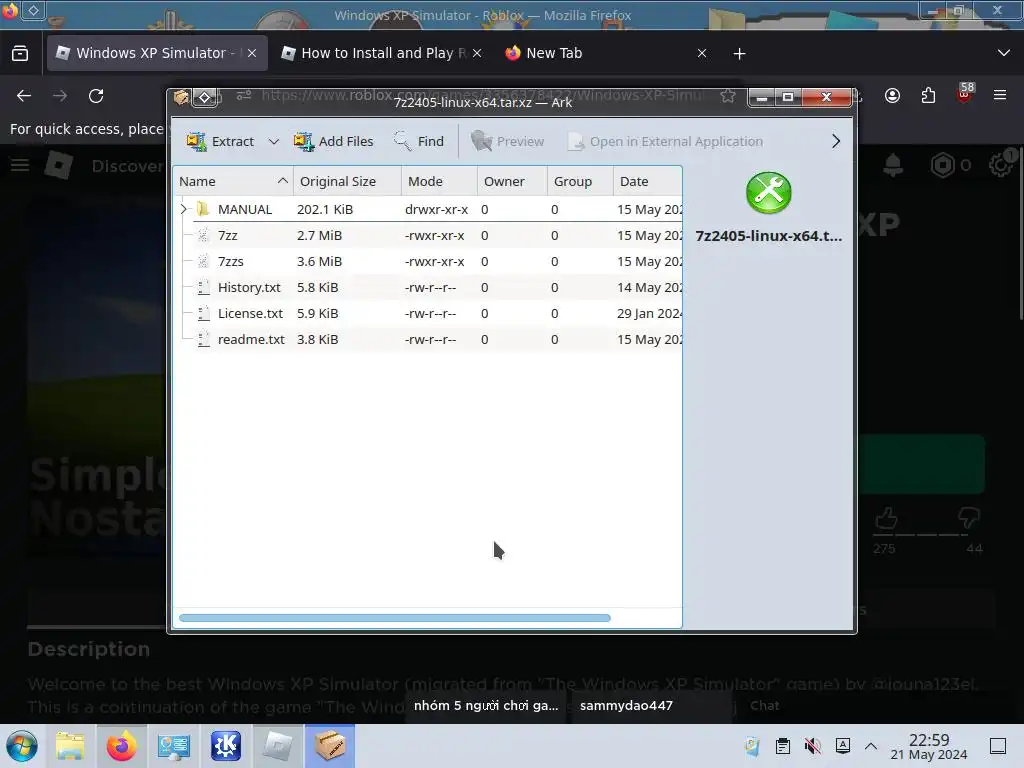This screenshot has height=768, width=1024.
Task: Sort by the Date column header
Action: (x=647, y=182)
